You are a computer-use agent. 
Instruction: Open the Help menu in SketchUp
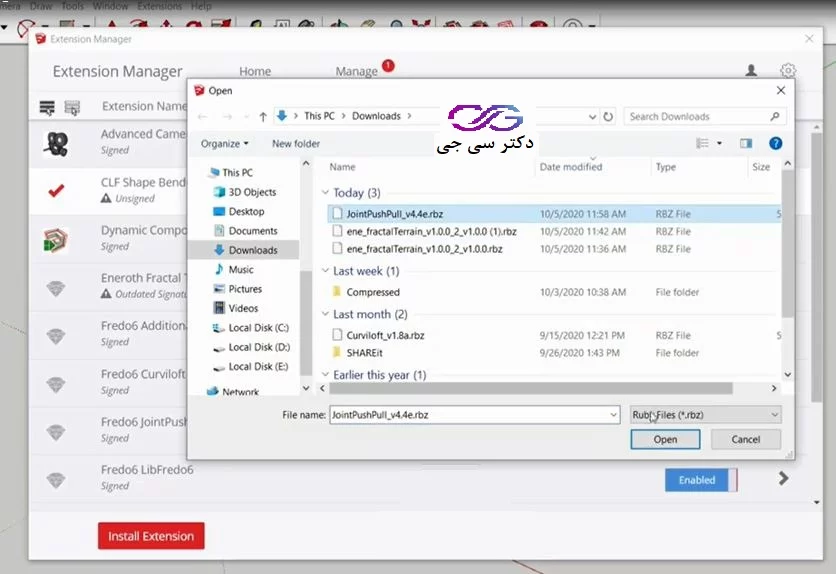coord(201,6)
